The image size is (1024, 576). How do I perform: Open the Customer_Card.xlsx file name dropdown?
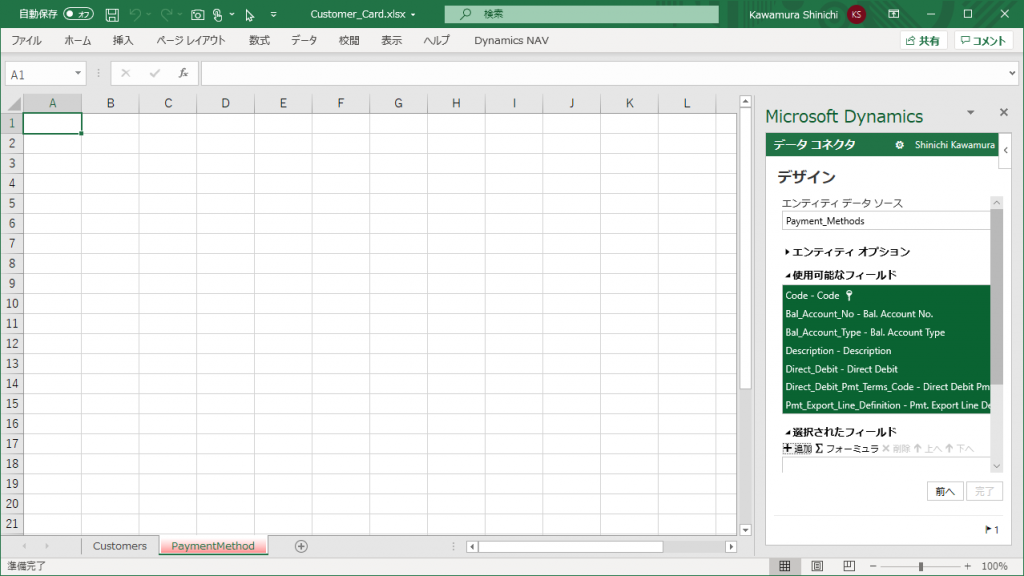[413, 14]
